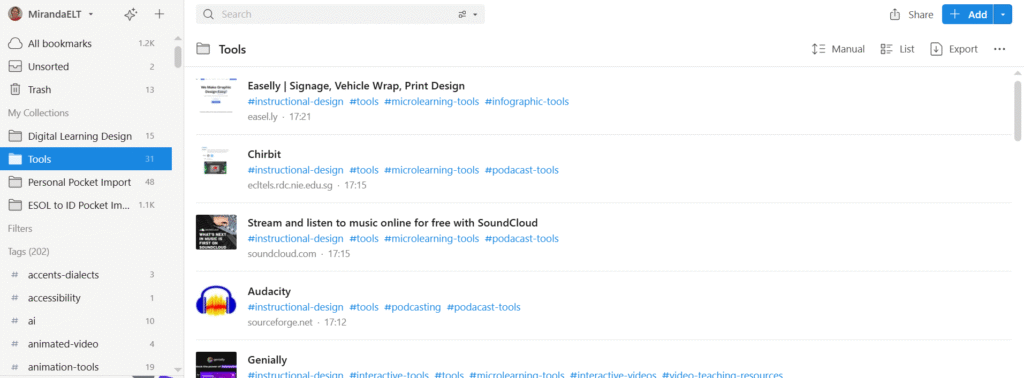Filter by animated-video tag
This screenshot has width=1024, height=378.
86,344
